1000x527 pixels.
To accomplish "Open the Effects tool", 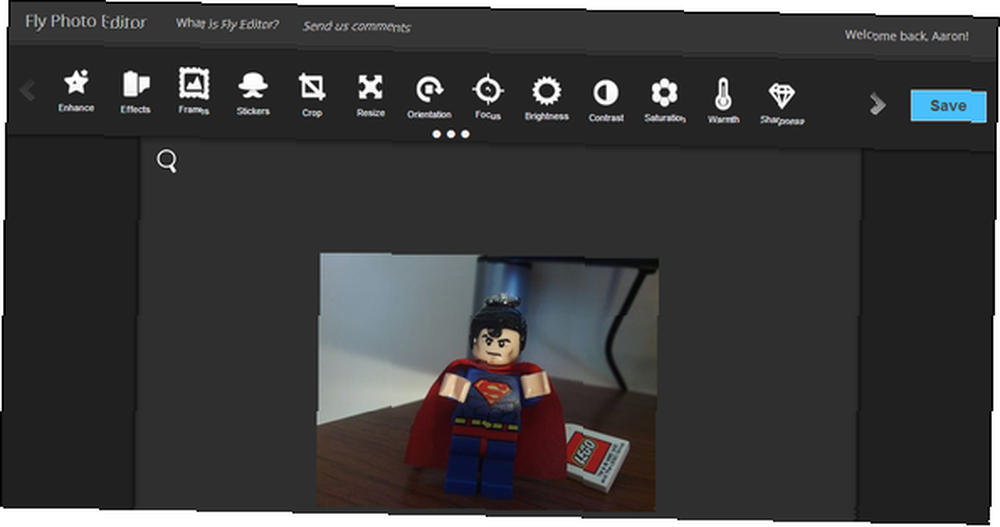I will point(135,92).
